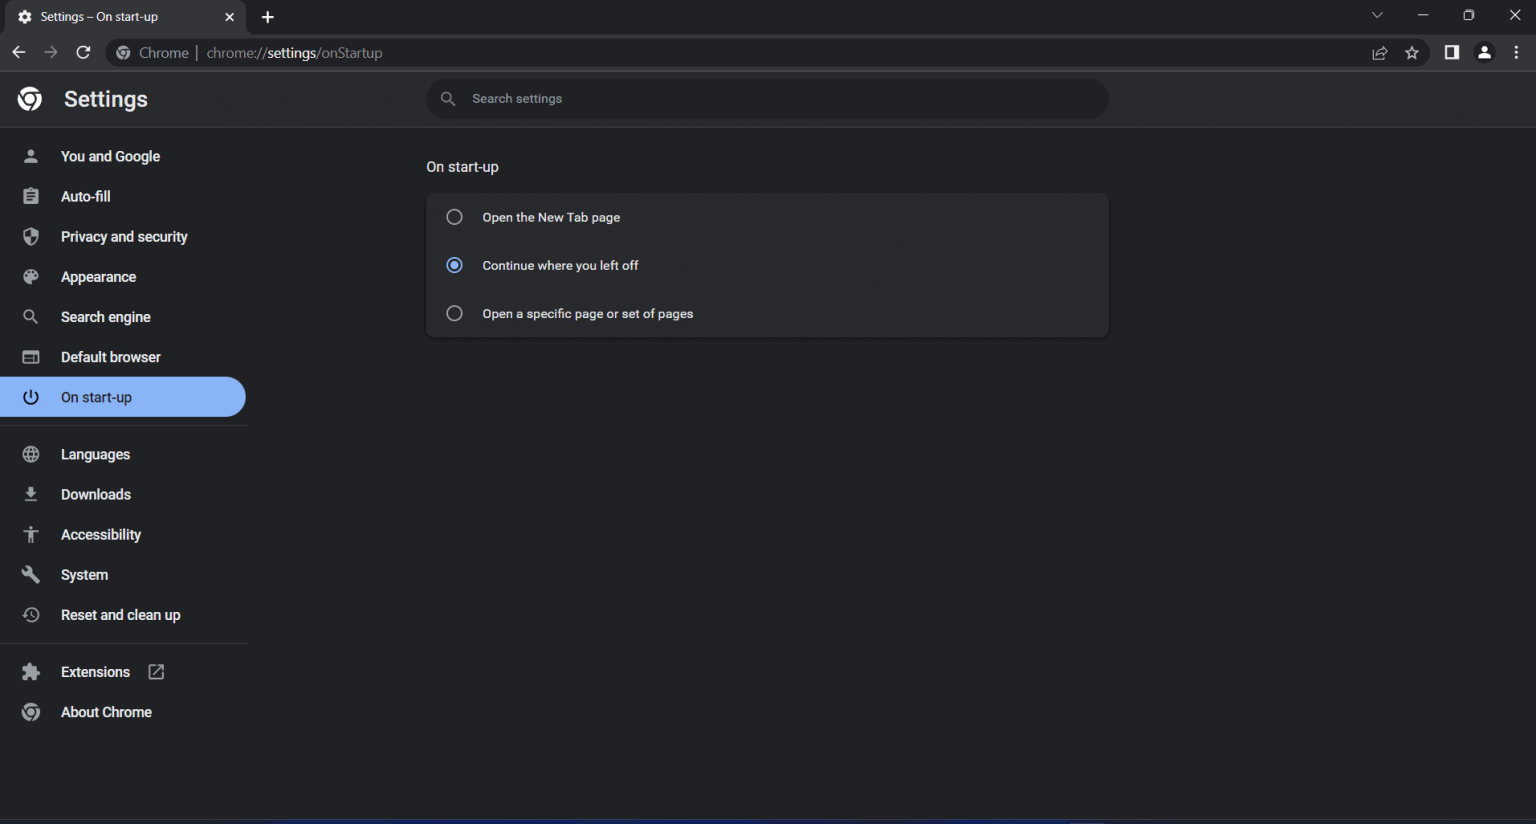Viewport: 1536px width, 824px height.
Task: Click the back navigation arrow
Action: tap(19, 53)
